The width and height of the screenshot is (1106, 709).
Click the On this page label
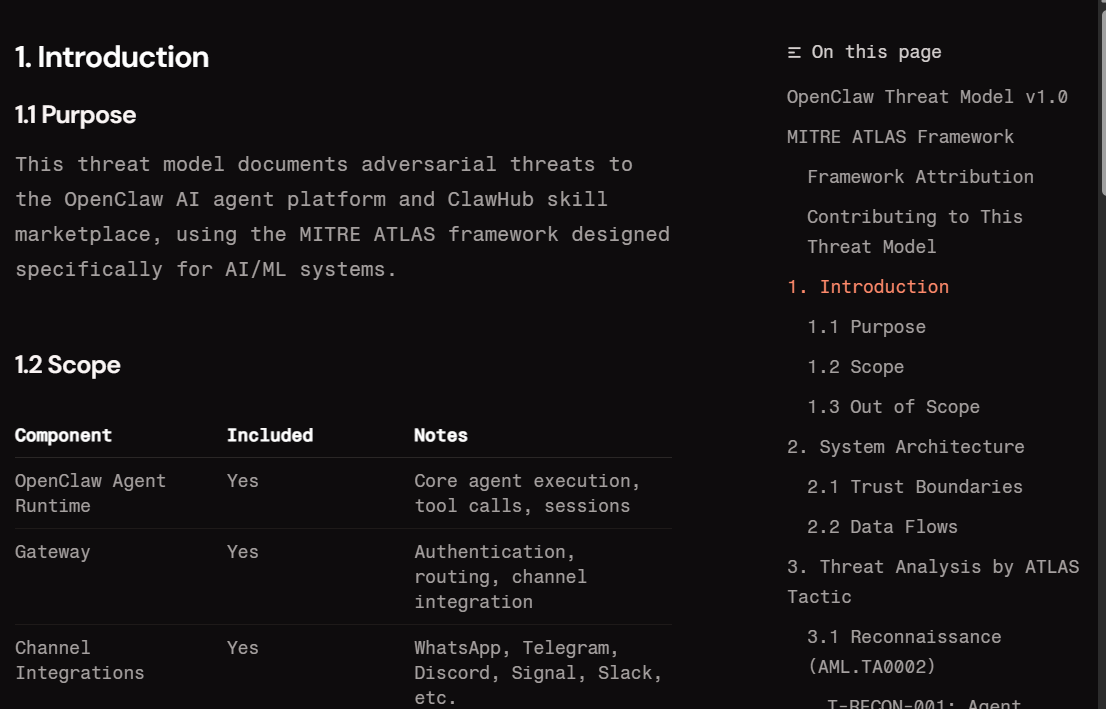[x=876, y=52]
